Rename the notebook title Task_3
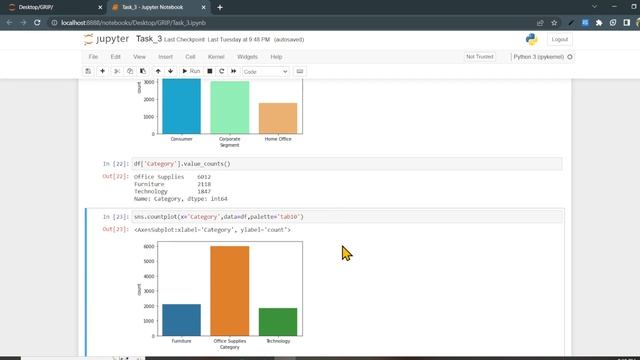640x360 pixels. (x=149, y=39)
